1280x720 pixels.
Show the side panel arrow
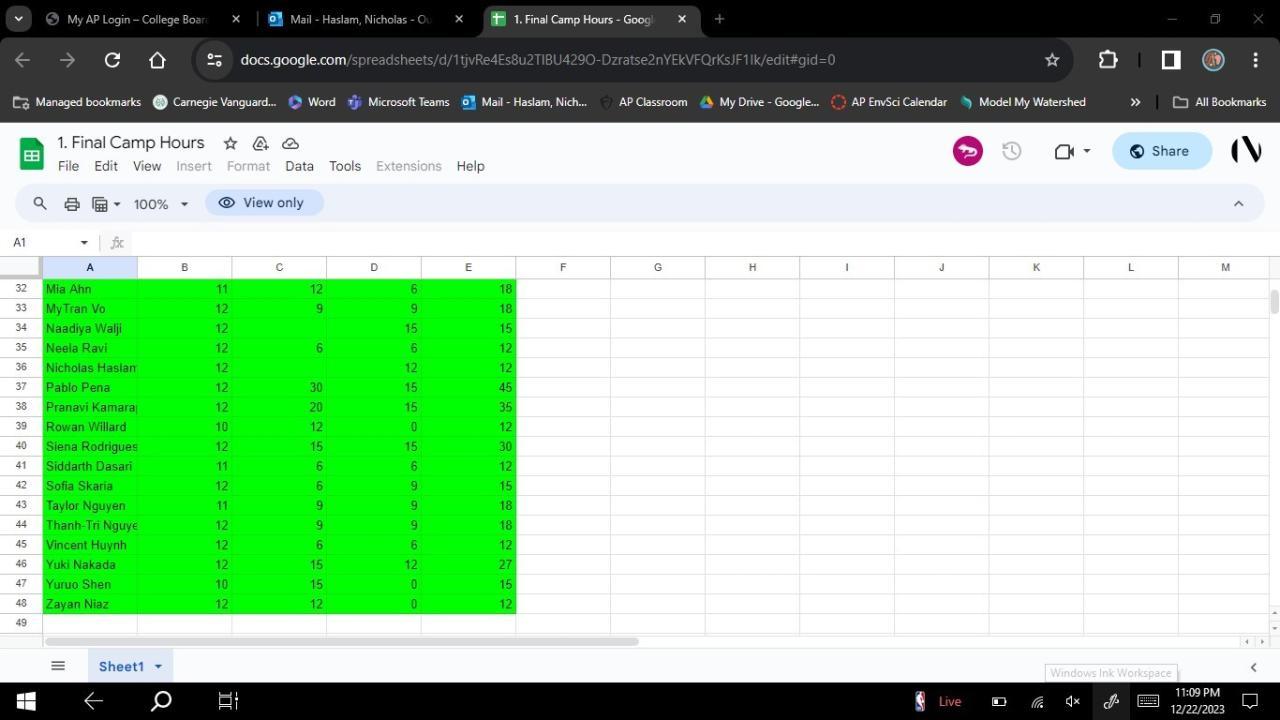[x=1253, y=667]
